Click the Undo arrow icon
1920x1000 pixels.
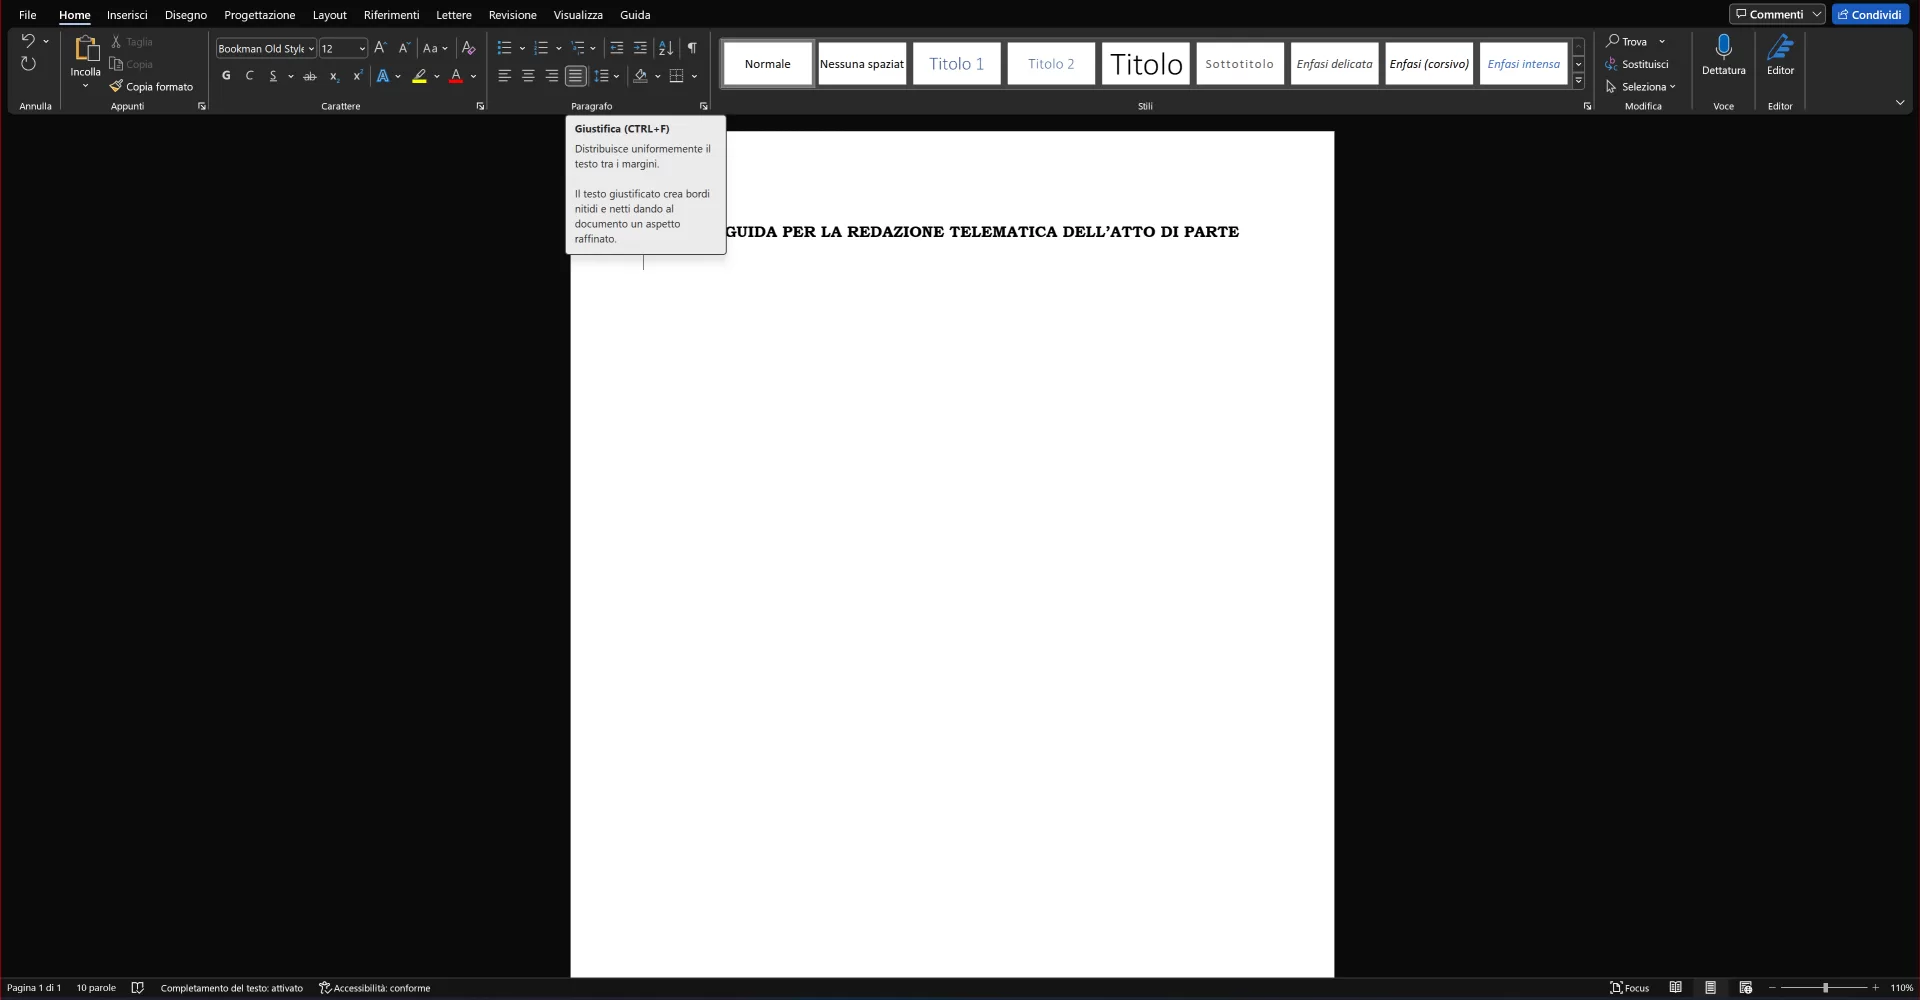click(28, 41)
